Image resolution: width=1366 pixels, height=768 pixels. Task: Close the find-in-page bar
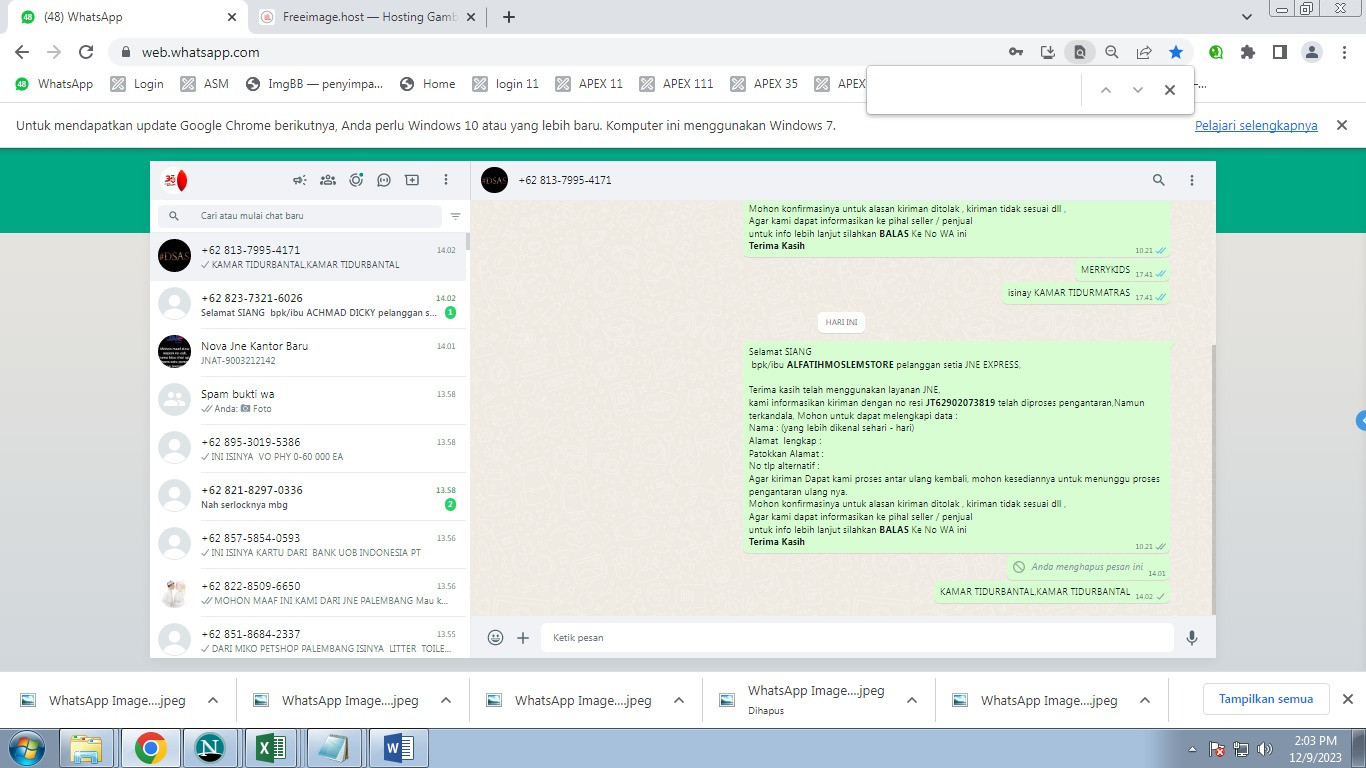point(1169,90)
